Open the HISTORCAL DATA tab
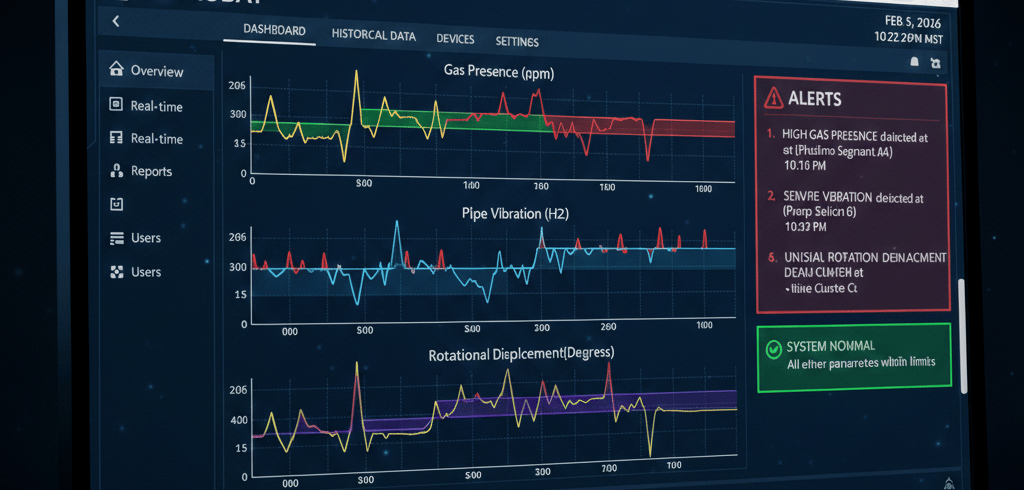The height and width of the screenshot is (490, 1024). 374,36
